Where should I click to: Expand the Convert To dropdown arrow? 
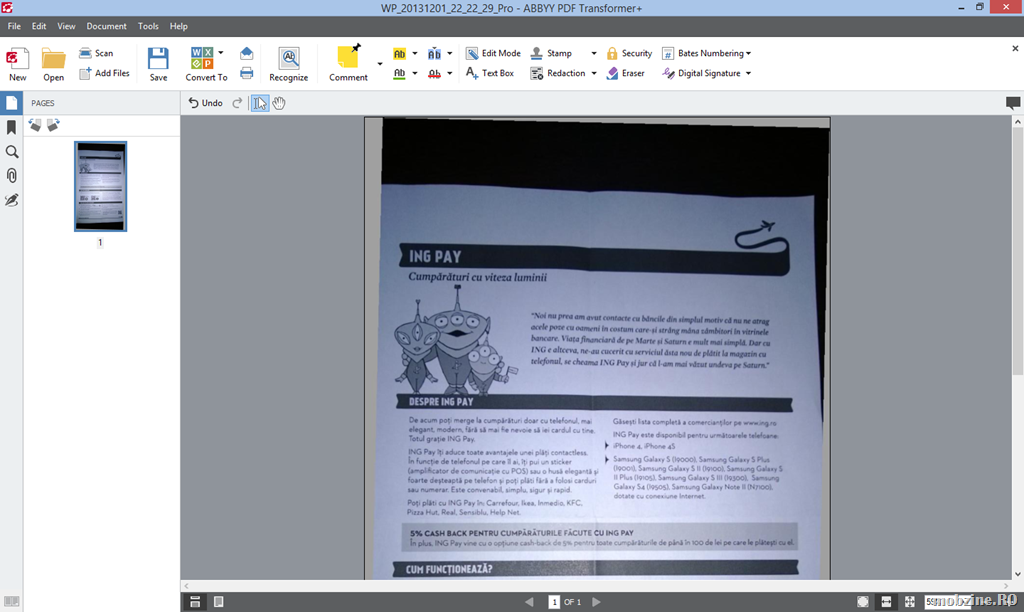click(221, 53)
